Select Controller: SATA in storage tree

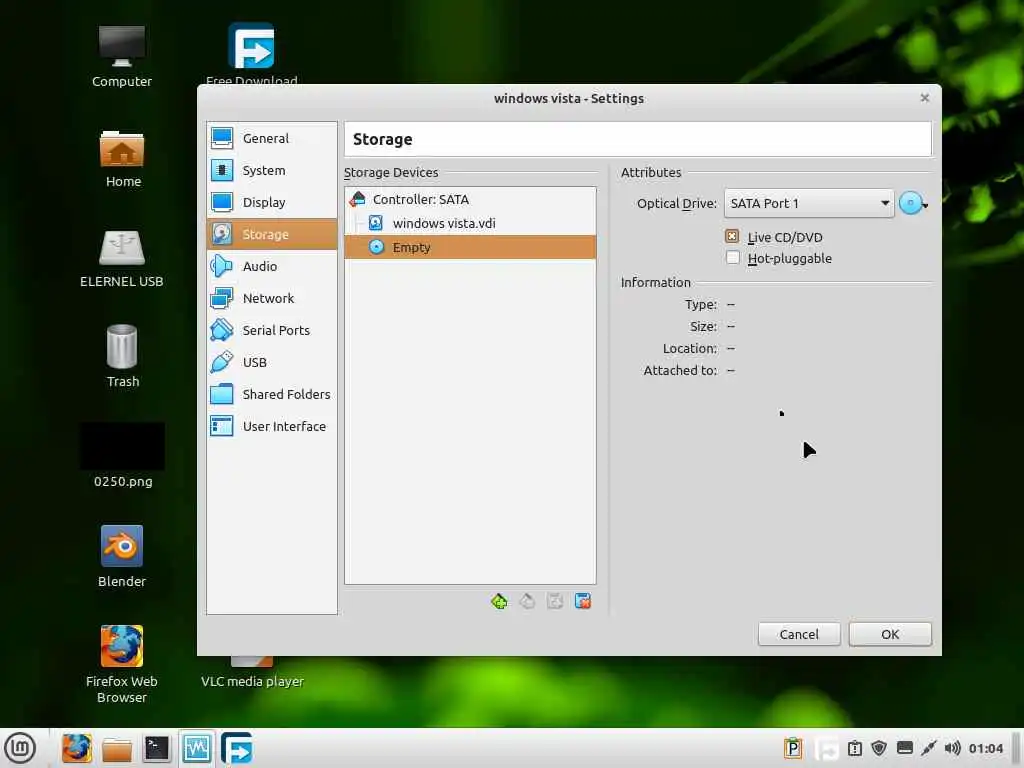point(470,199)
